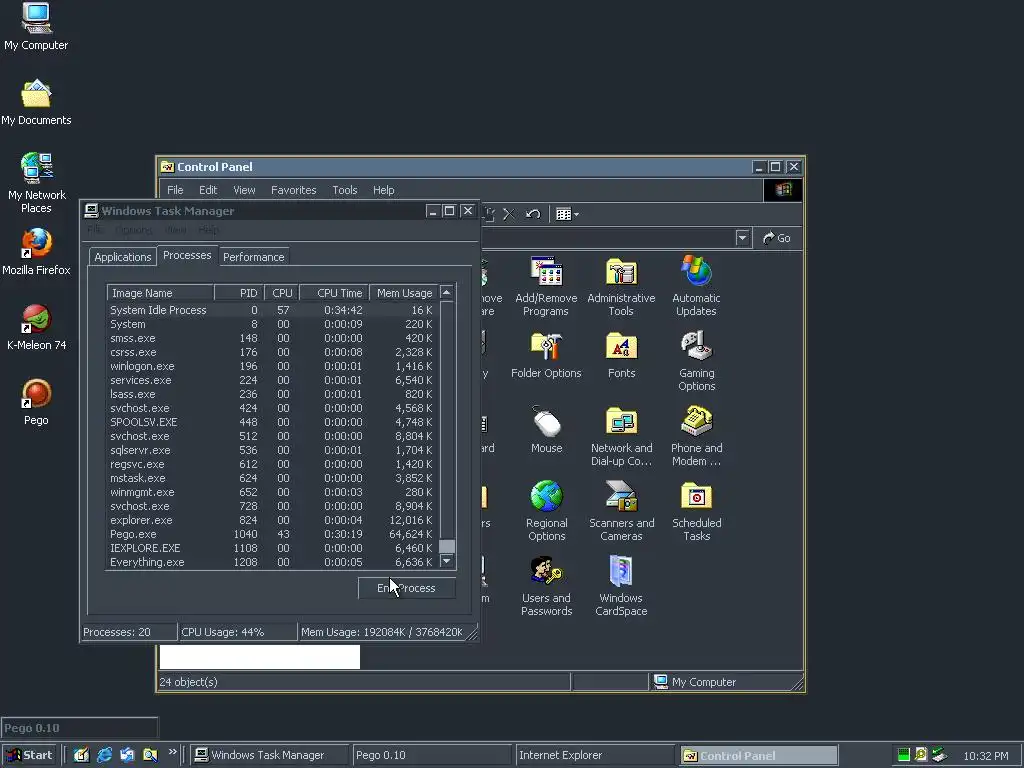The height and width of the screenshot is (768, 1024).
Task: Sort processes by PID column header
Action: (x=239, y=293)
